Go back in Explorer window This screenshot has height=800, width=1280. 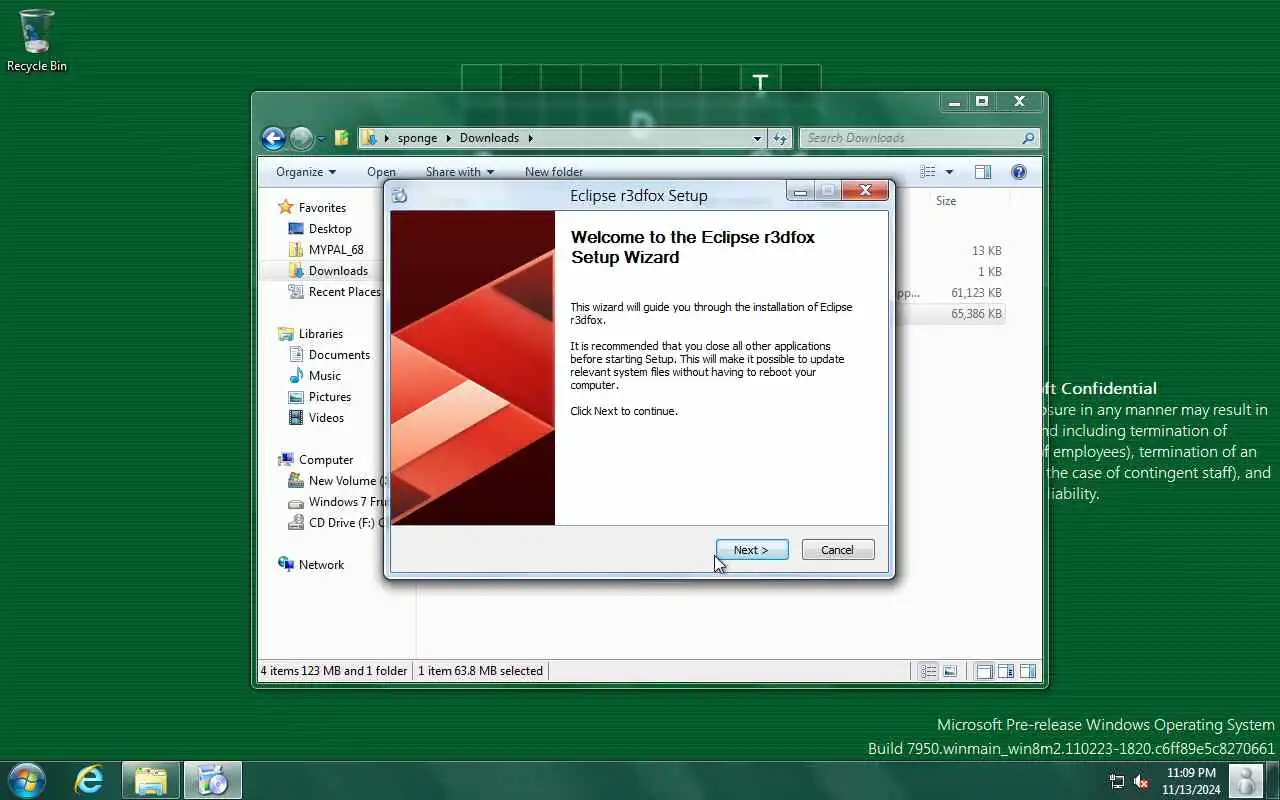(x=273, y=138)
